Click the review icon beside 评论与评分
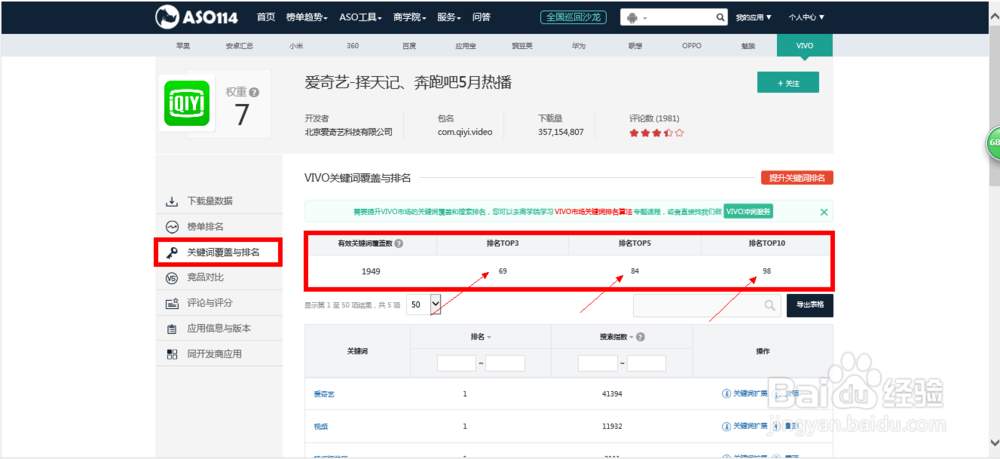The height and width of the screenshot is (459, 1000). tap(172, 303)
